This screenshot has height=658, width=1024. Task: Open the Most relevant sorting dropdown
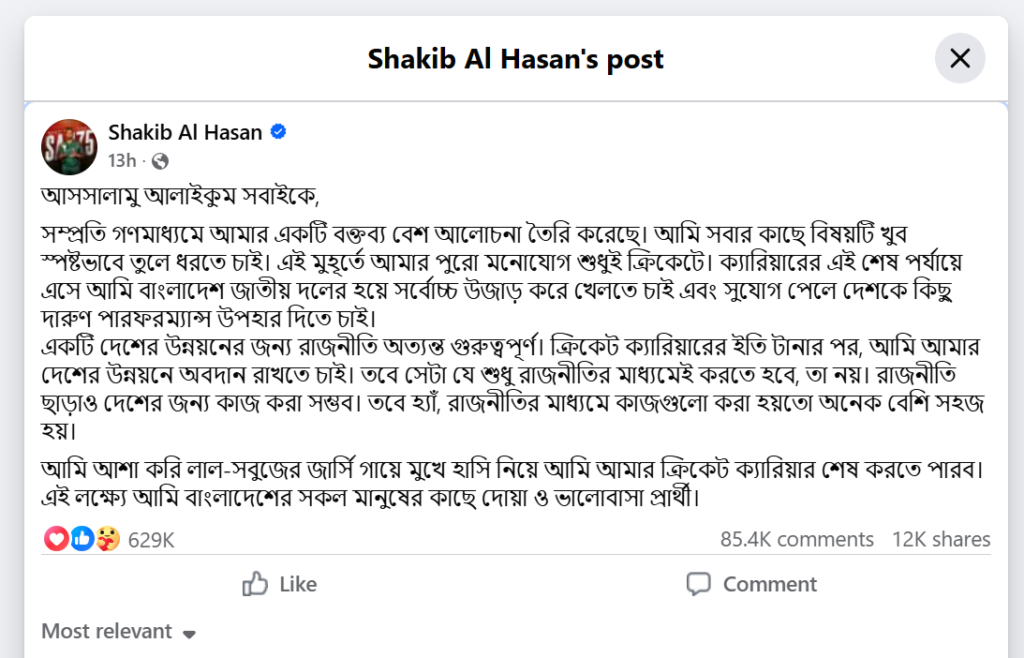[105, 631]
